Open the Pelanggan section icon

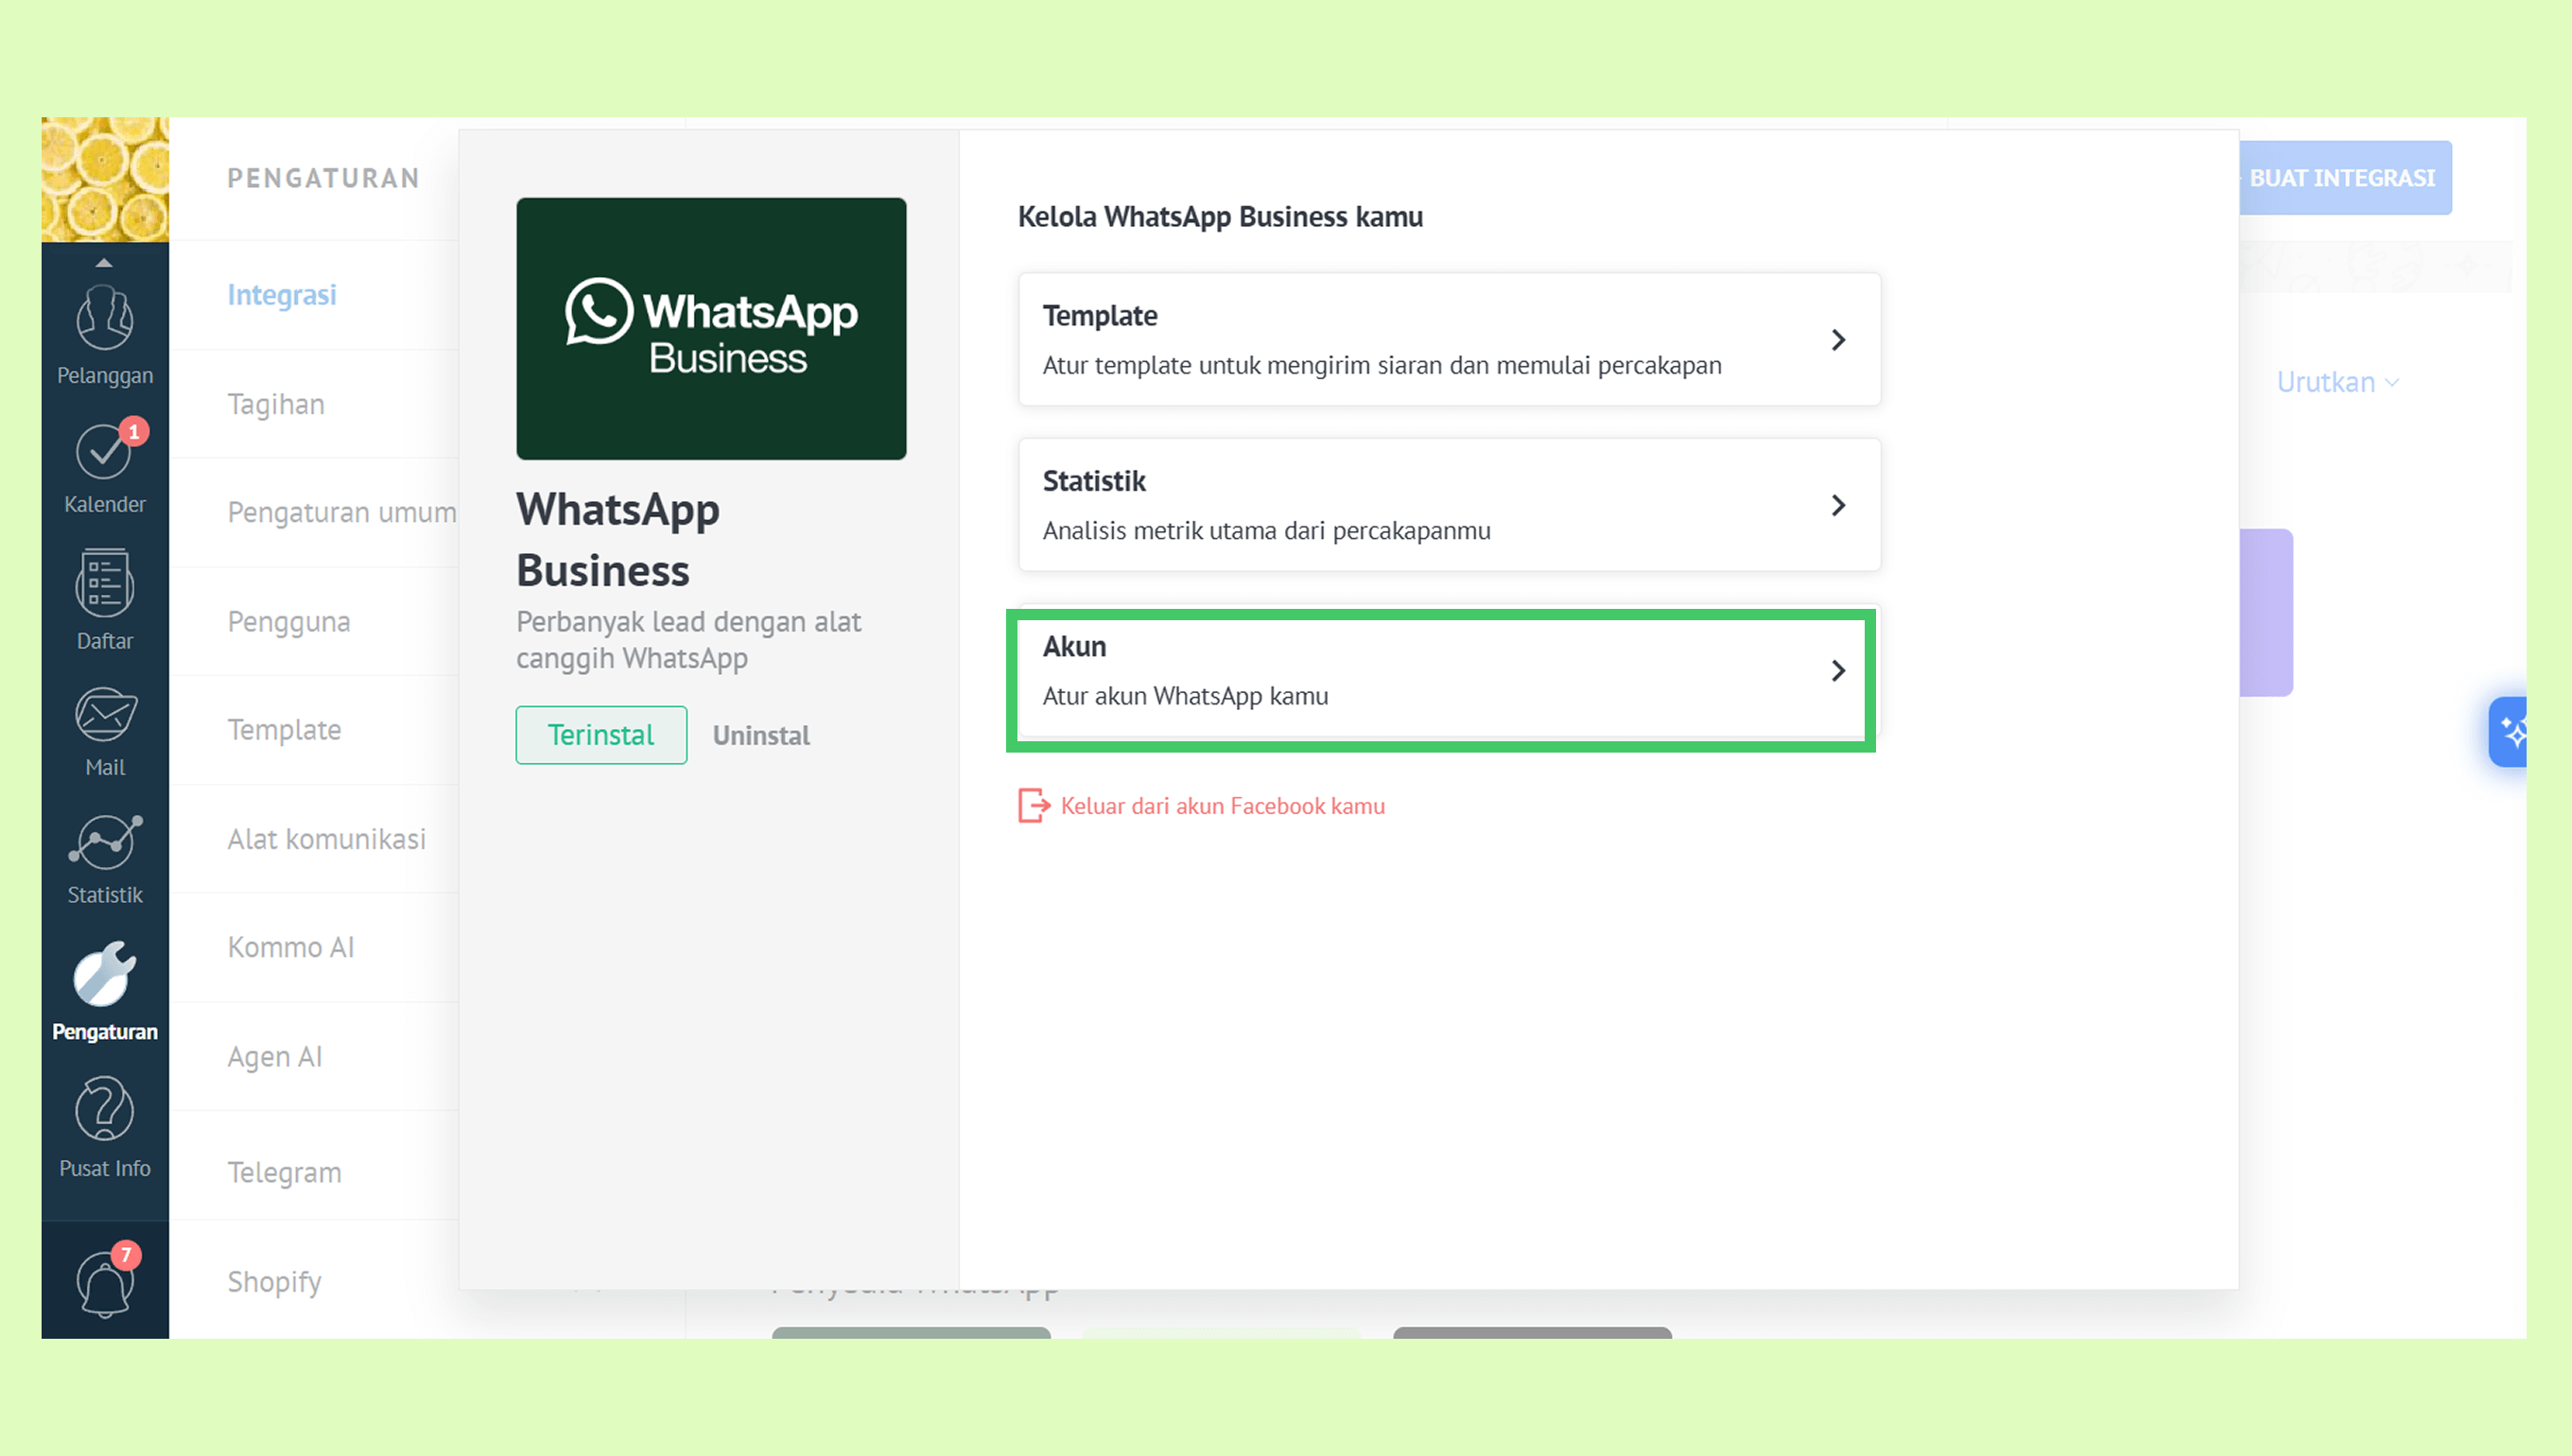(105, 317)
